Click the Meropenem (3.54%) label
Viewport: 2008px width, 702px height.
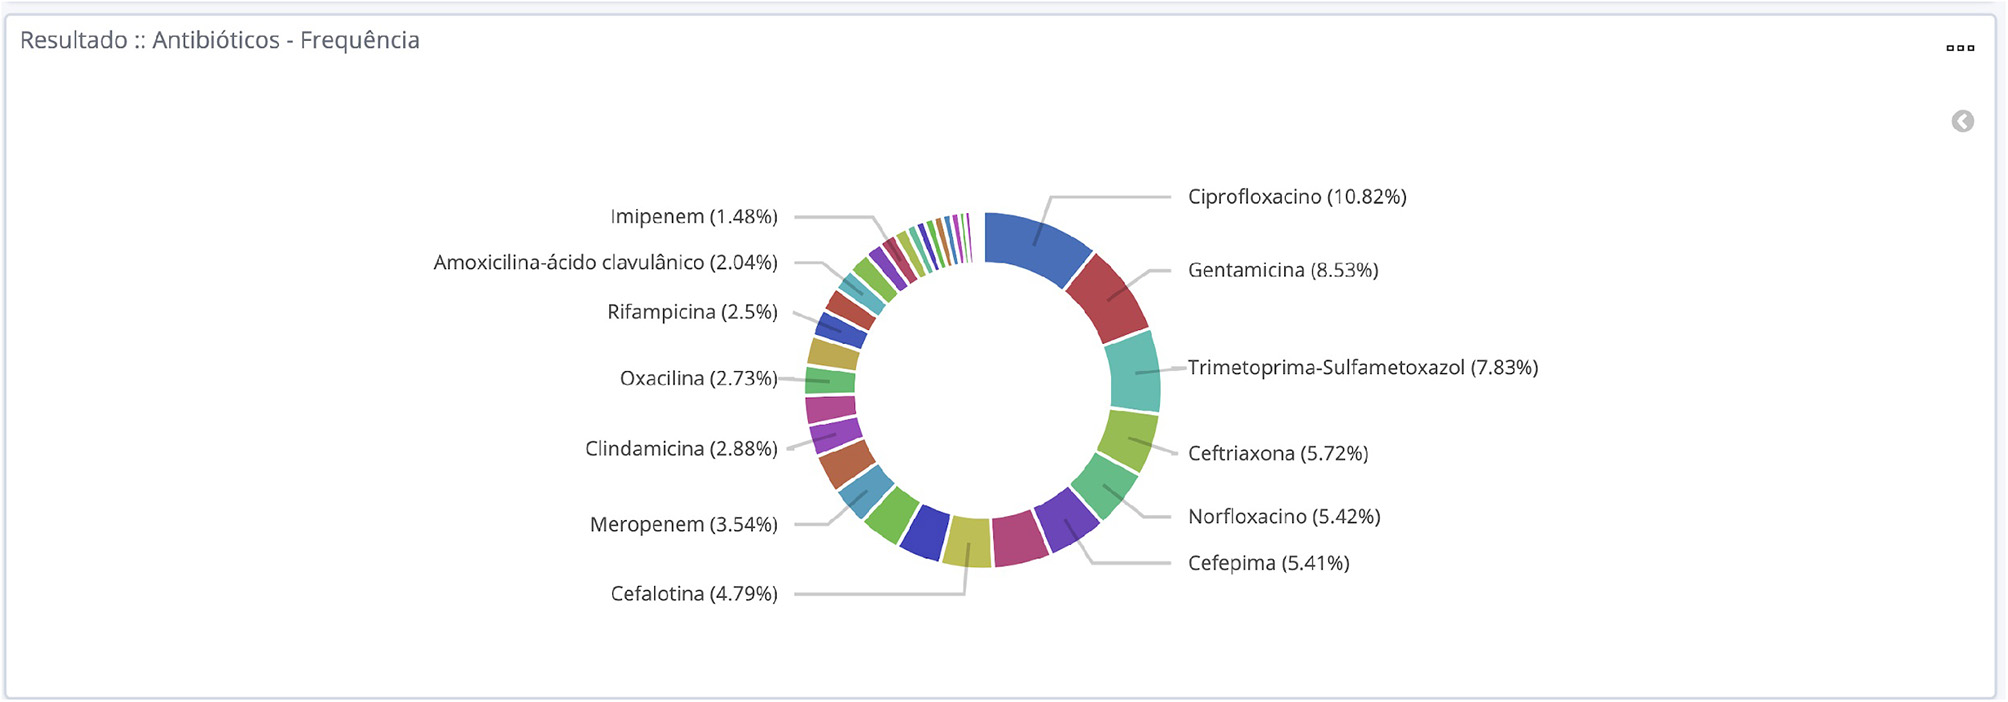(x=683, y=525)
